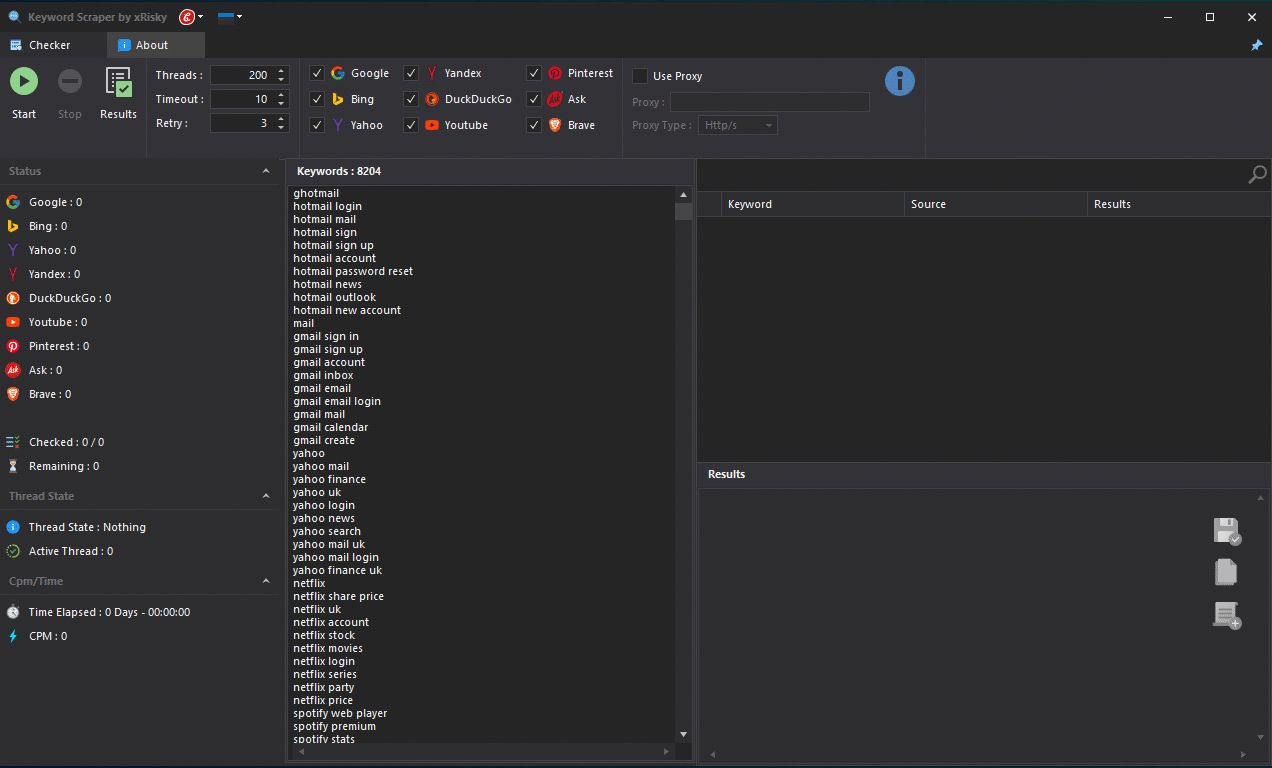Disable the DuckDuckGo engine checkbox

pyautogui.click(x=410, y=98)
